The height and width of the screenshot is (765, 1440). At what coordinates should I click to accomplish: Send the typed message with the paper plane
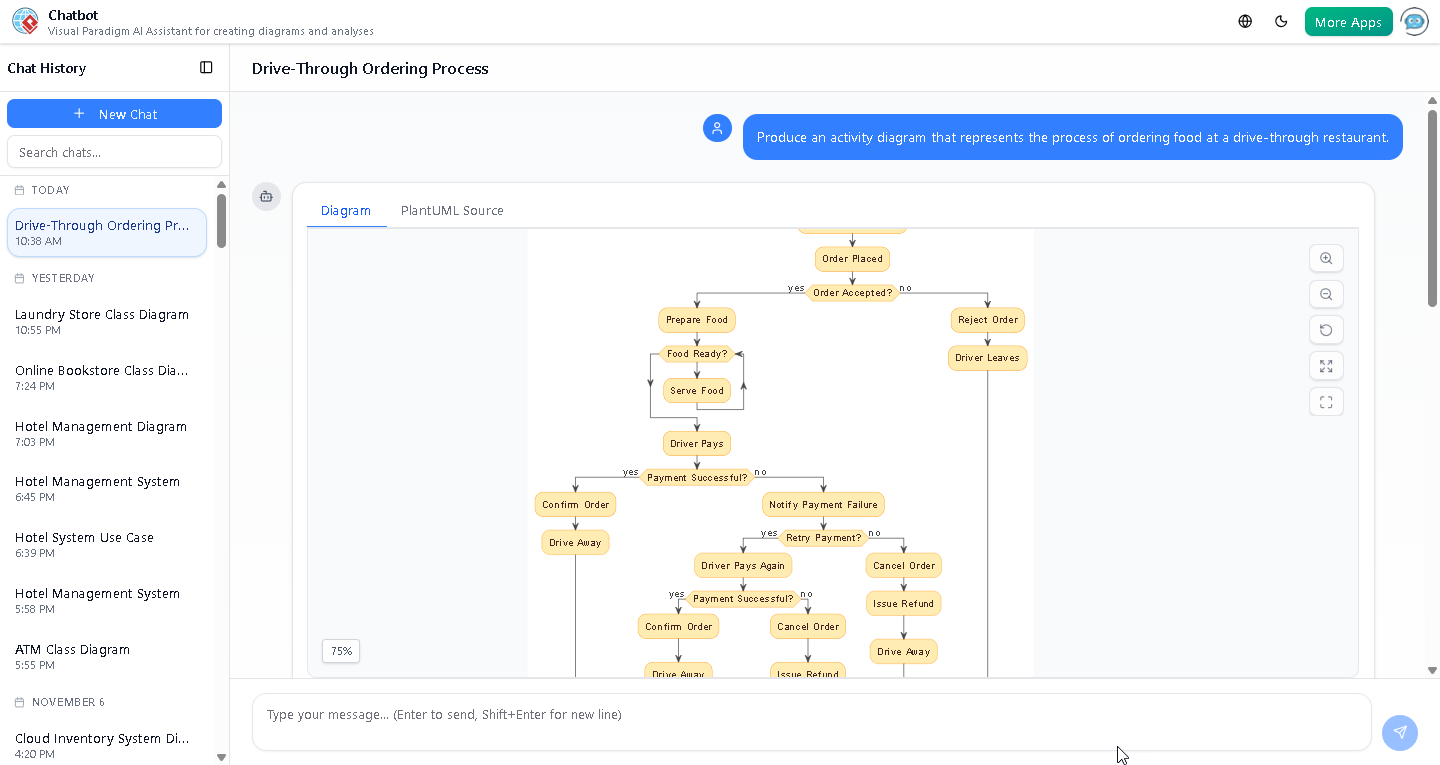pyautogui.click(x=1400, y=733)
